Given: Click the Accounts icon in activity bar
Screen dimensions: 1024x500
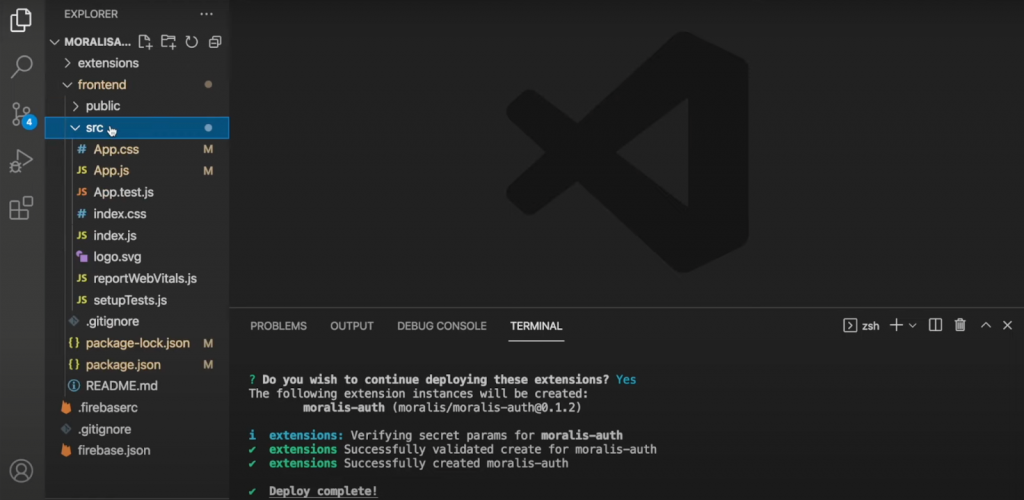Looking at the screenshot, I should [21, 471].
